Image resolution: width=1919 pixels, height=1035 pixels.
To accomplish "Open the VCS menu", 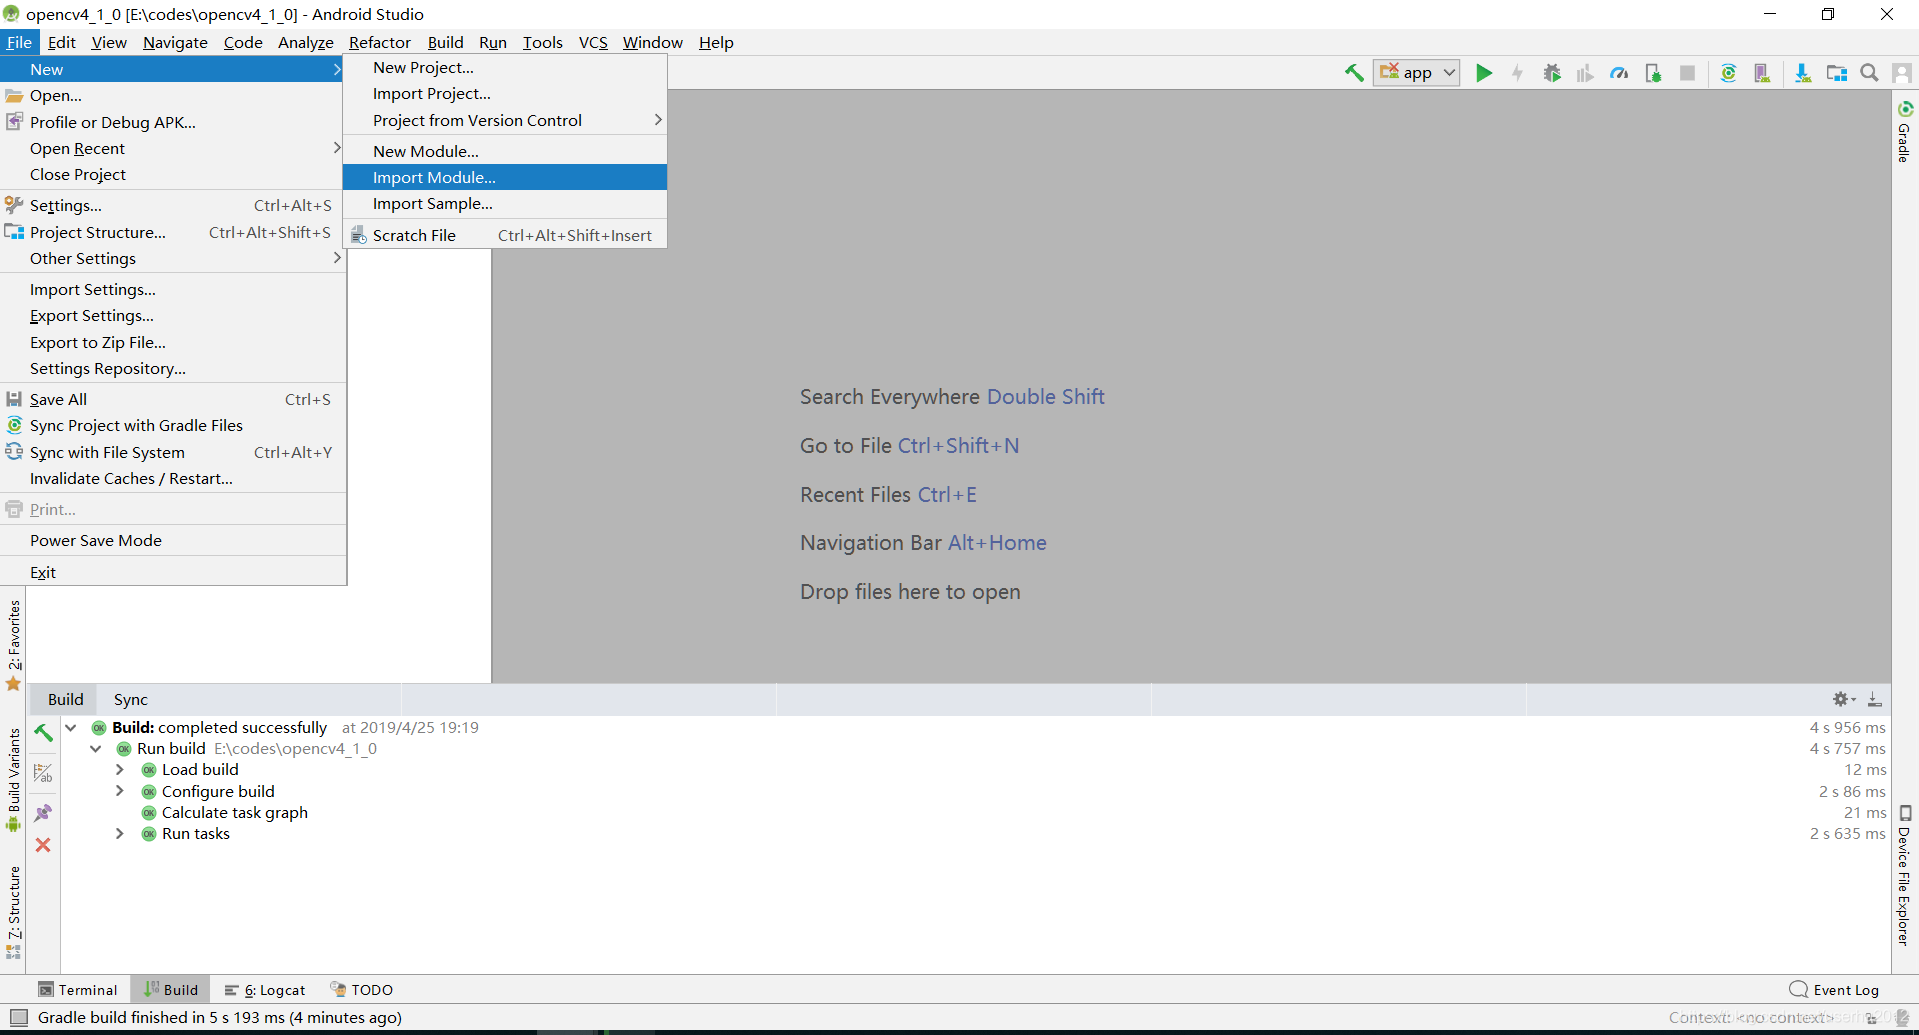I will [x=593, y=42].
